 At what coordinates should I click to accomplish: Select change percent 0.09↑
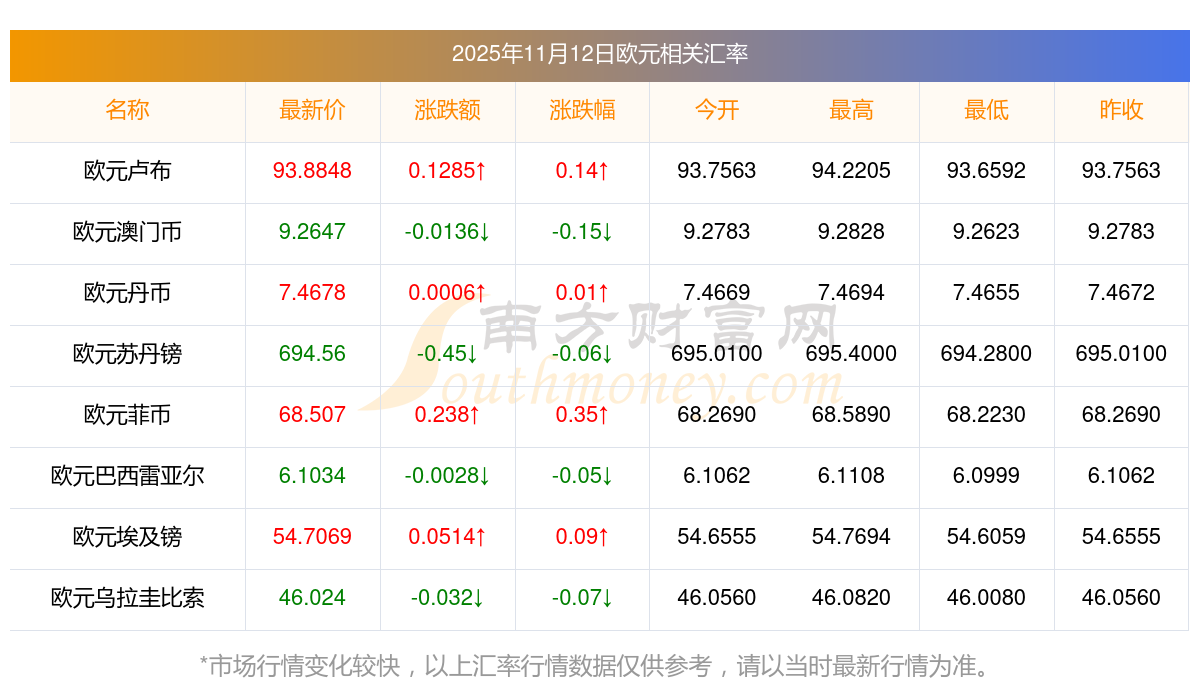coord(582,537)
